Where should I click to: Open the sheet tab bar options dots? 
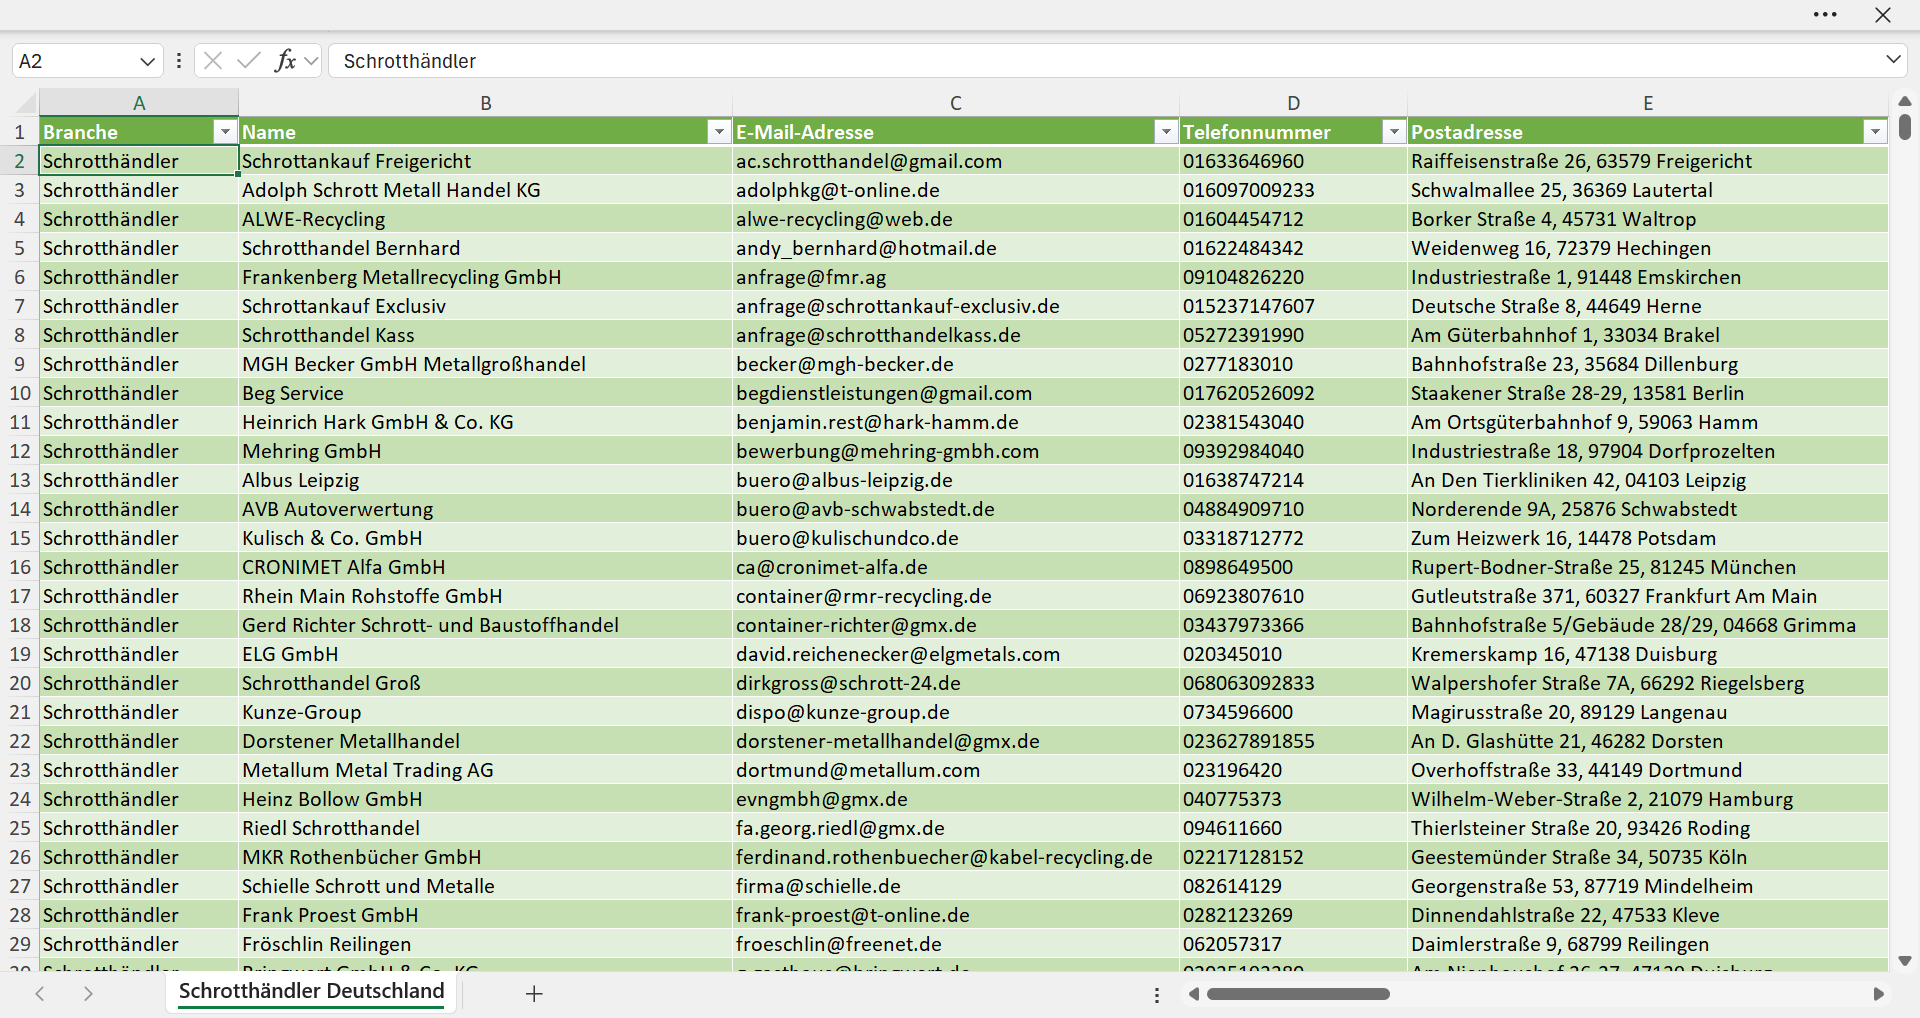[x=1157, y=995]
